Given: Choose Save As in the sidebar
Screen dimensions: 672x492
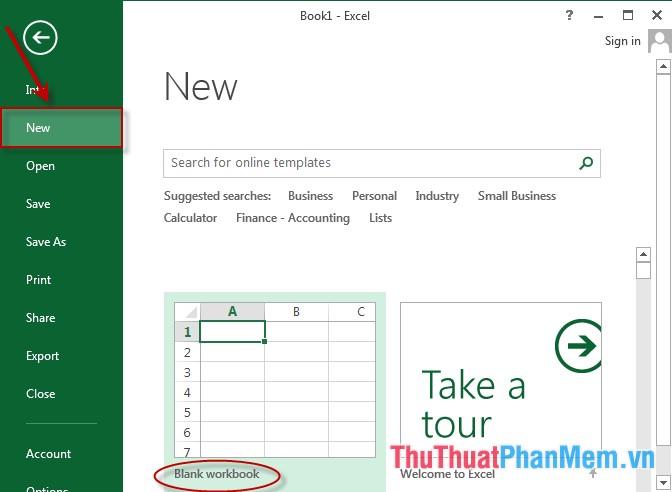Looking at the screenshot, I should (46, 242).
